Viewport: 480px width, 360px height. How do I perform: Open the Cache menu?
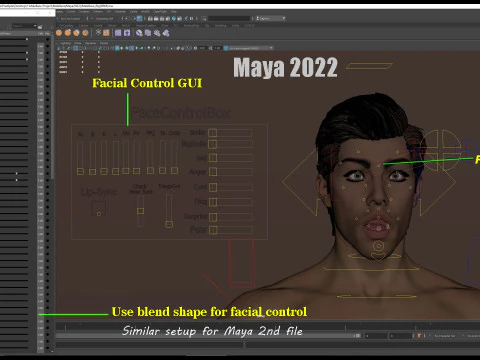[133, 12]
